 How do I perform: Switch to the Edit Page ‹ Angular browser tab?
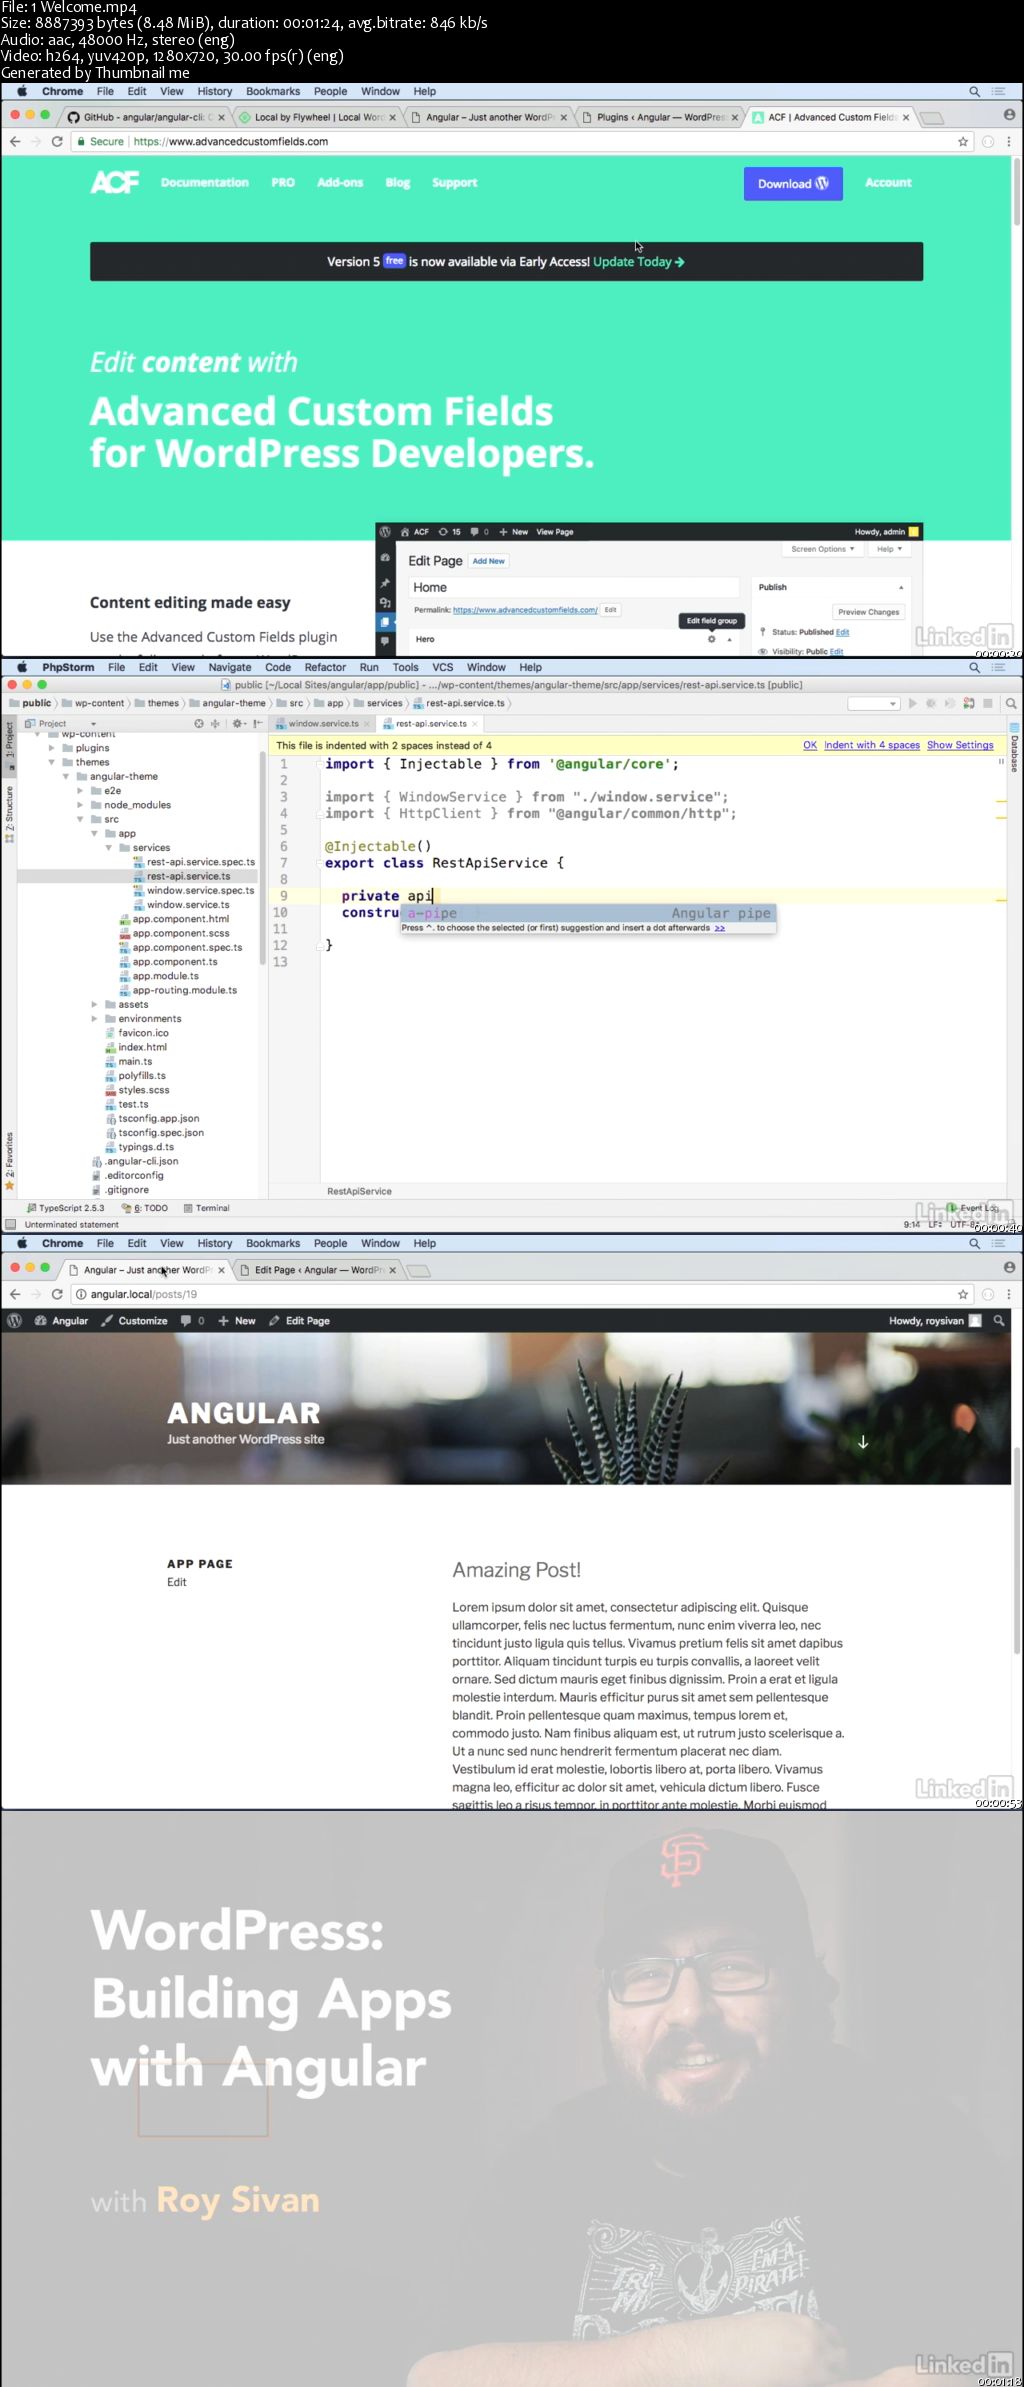coord(318,1270)
